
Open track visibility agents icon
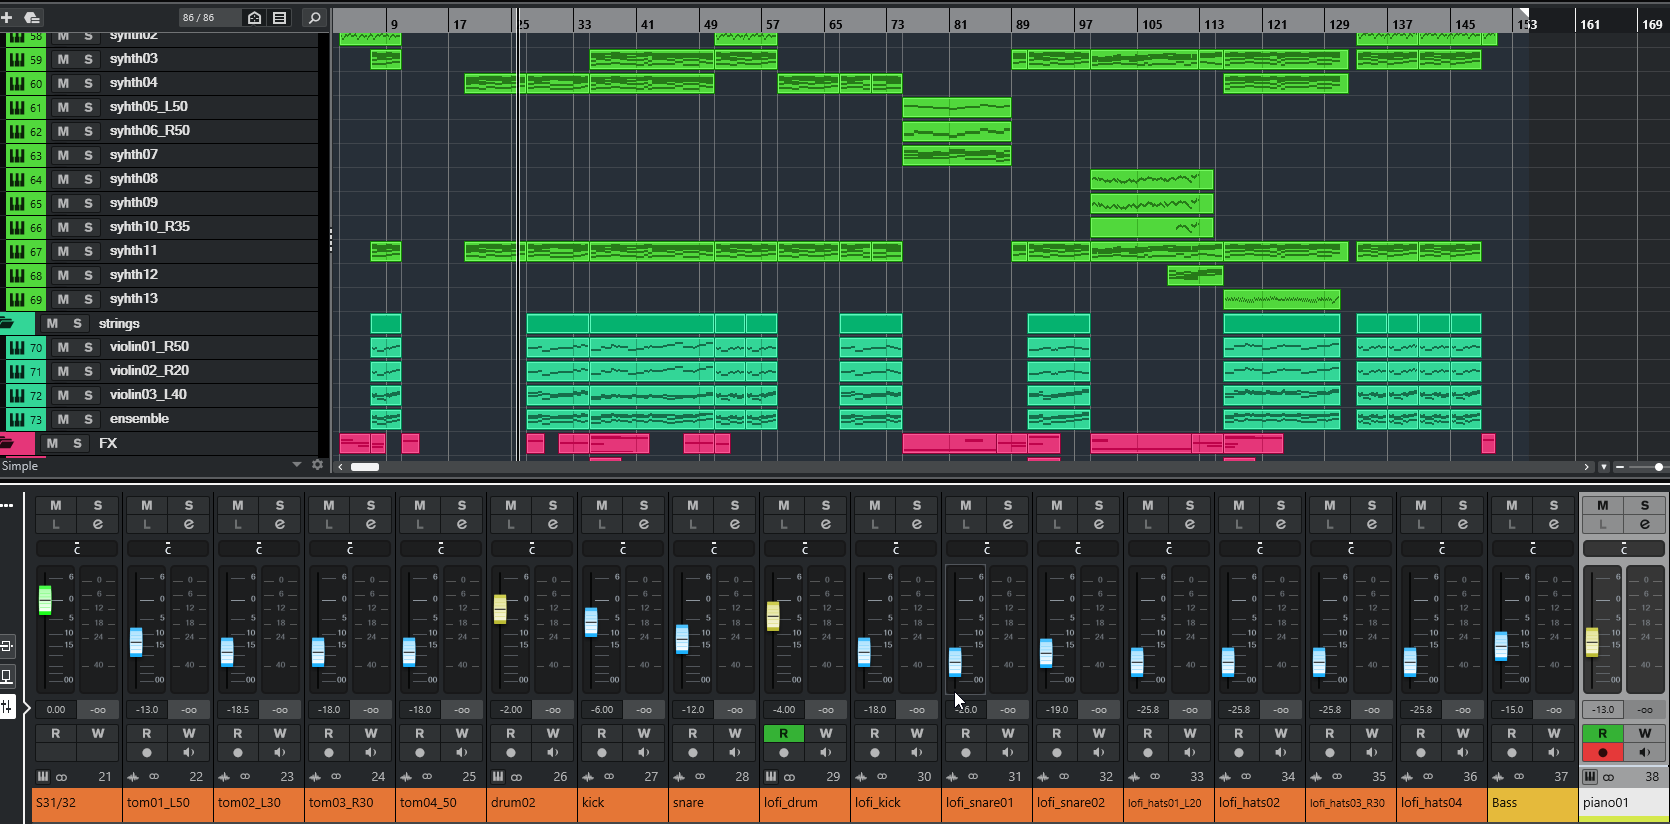254,17
